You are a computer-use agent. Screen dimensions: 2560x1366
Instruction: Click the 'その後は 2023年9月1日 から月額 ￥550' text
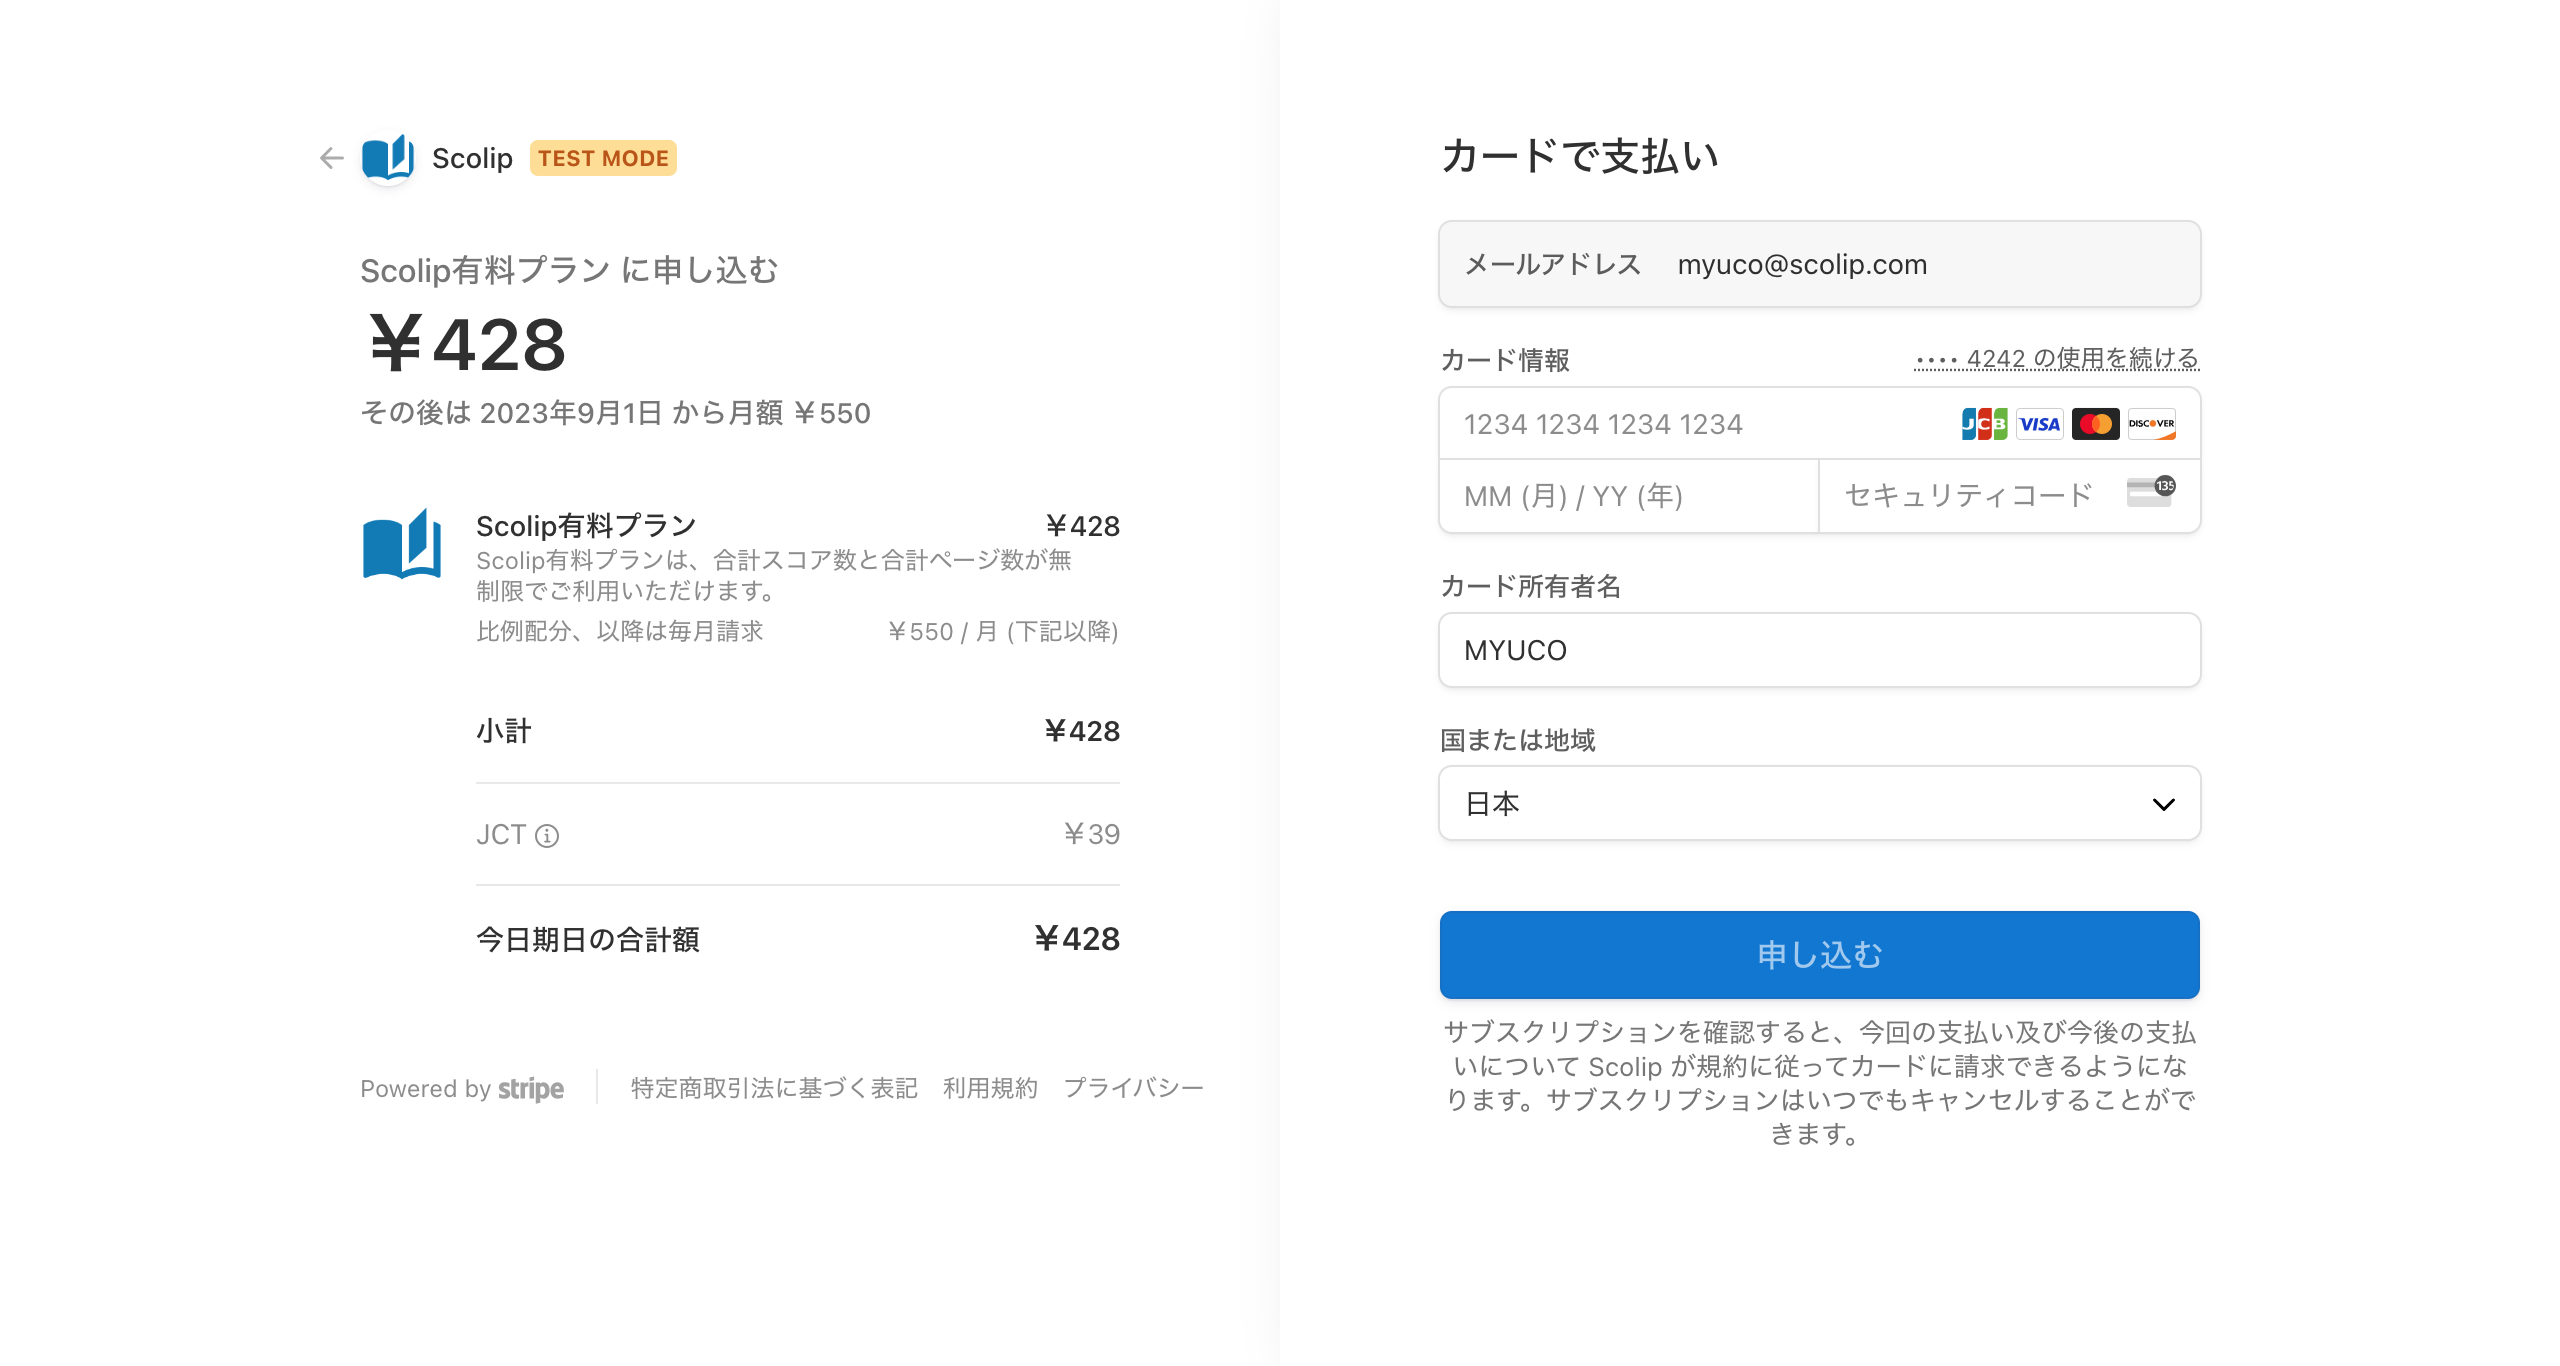pos(615,413)
